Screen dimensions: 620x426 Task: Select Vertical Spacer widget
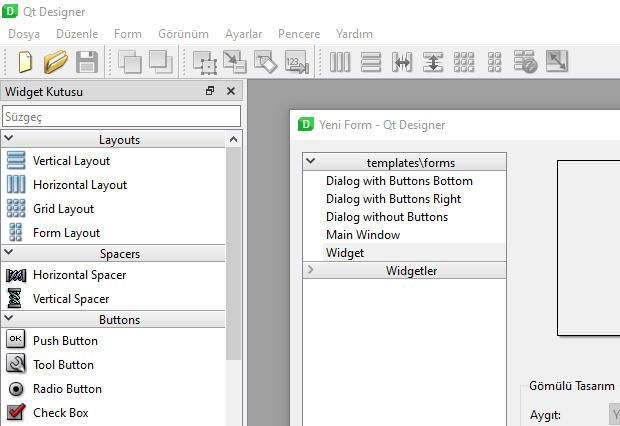tap(113, 299)
